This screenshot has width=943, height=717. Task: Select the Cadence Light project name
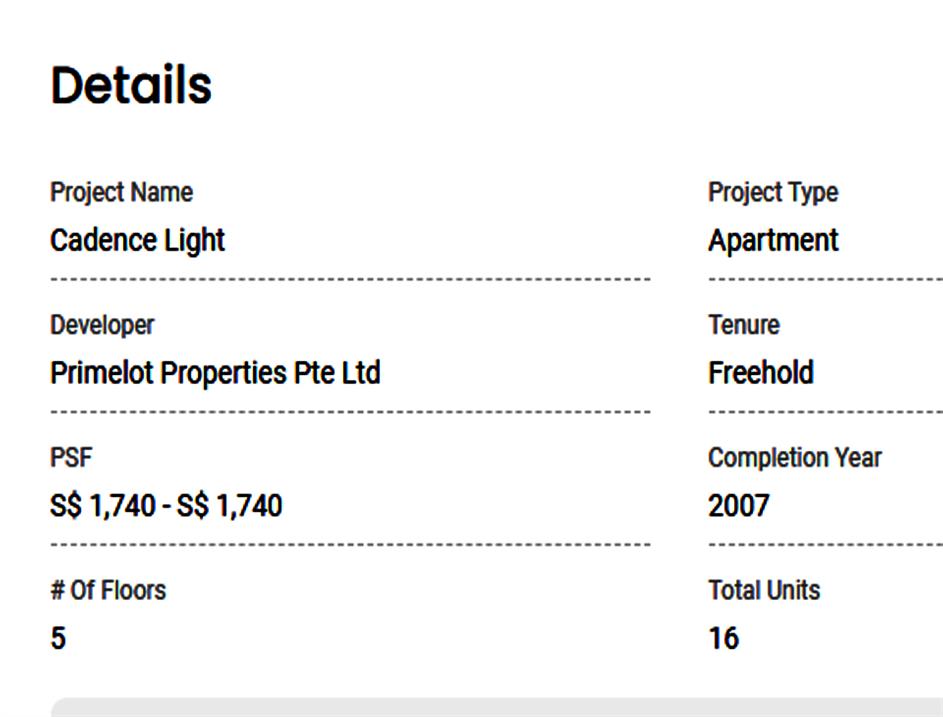click(137, 240)
